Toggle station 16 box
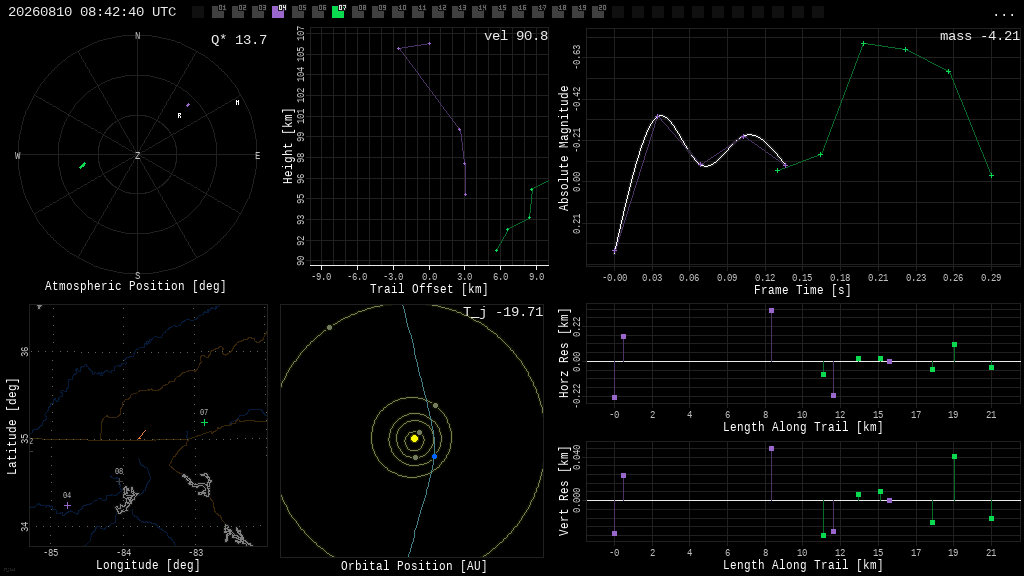 517,12
